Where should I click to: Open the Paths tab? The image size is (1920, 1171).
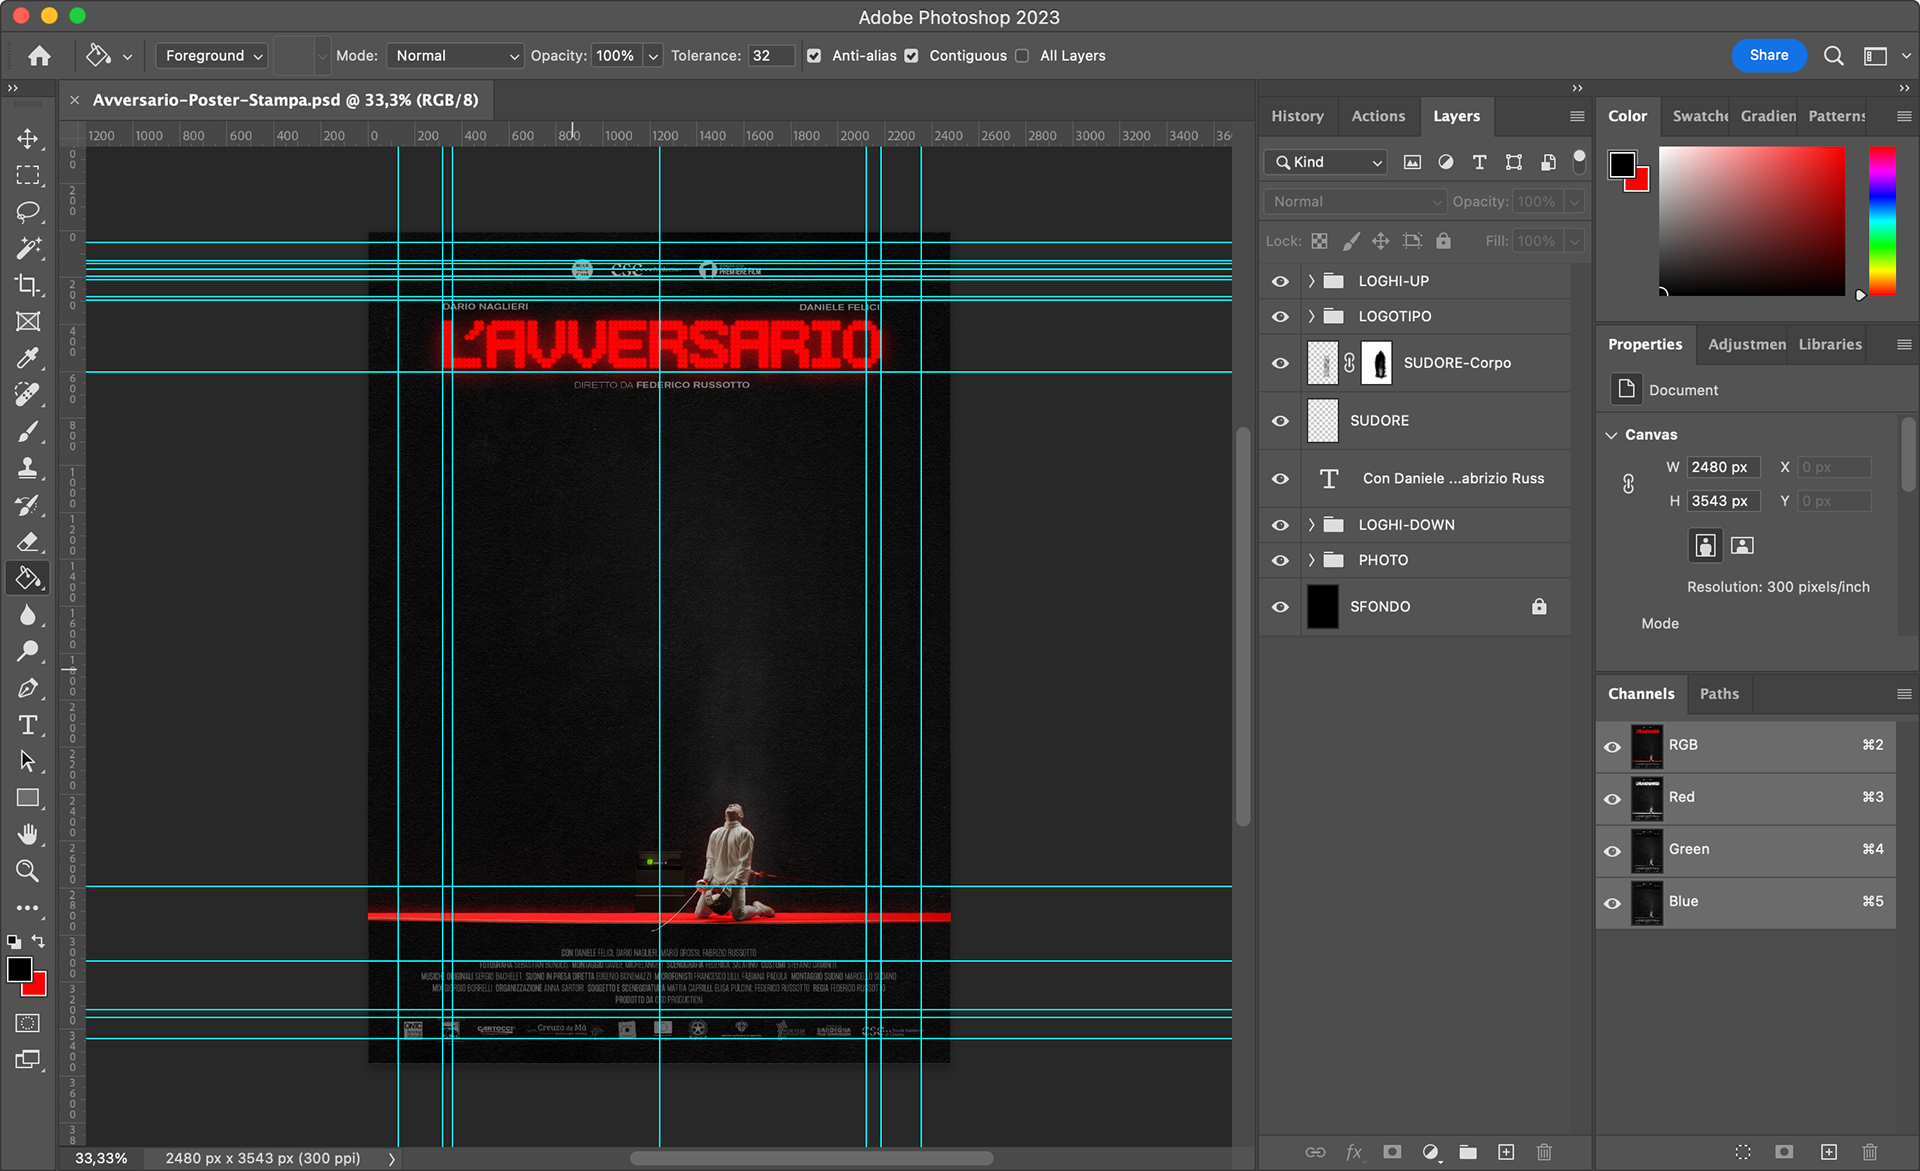[1719, 694]
